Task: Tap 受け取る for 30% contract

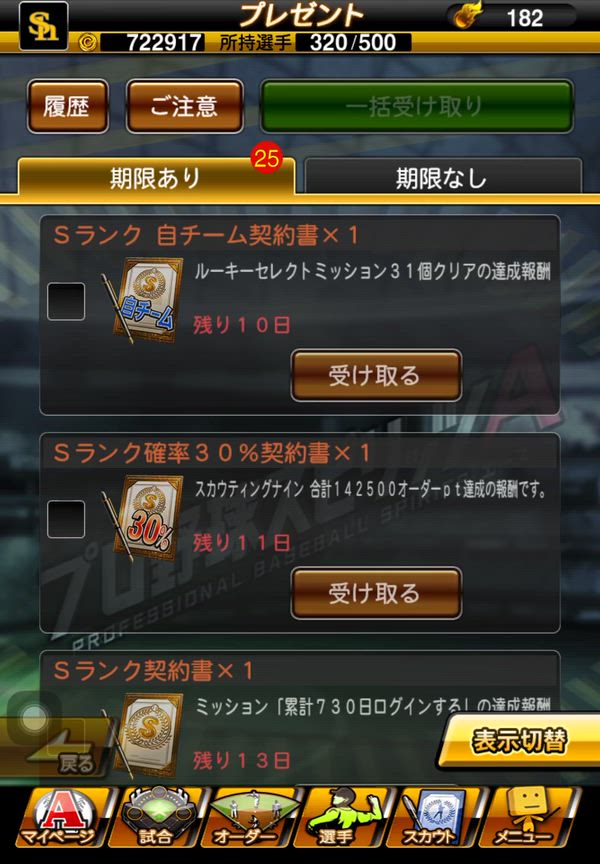Action: (x=376, y=593)
